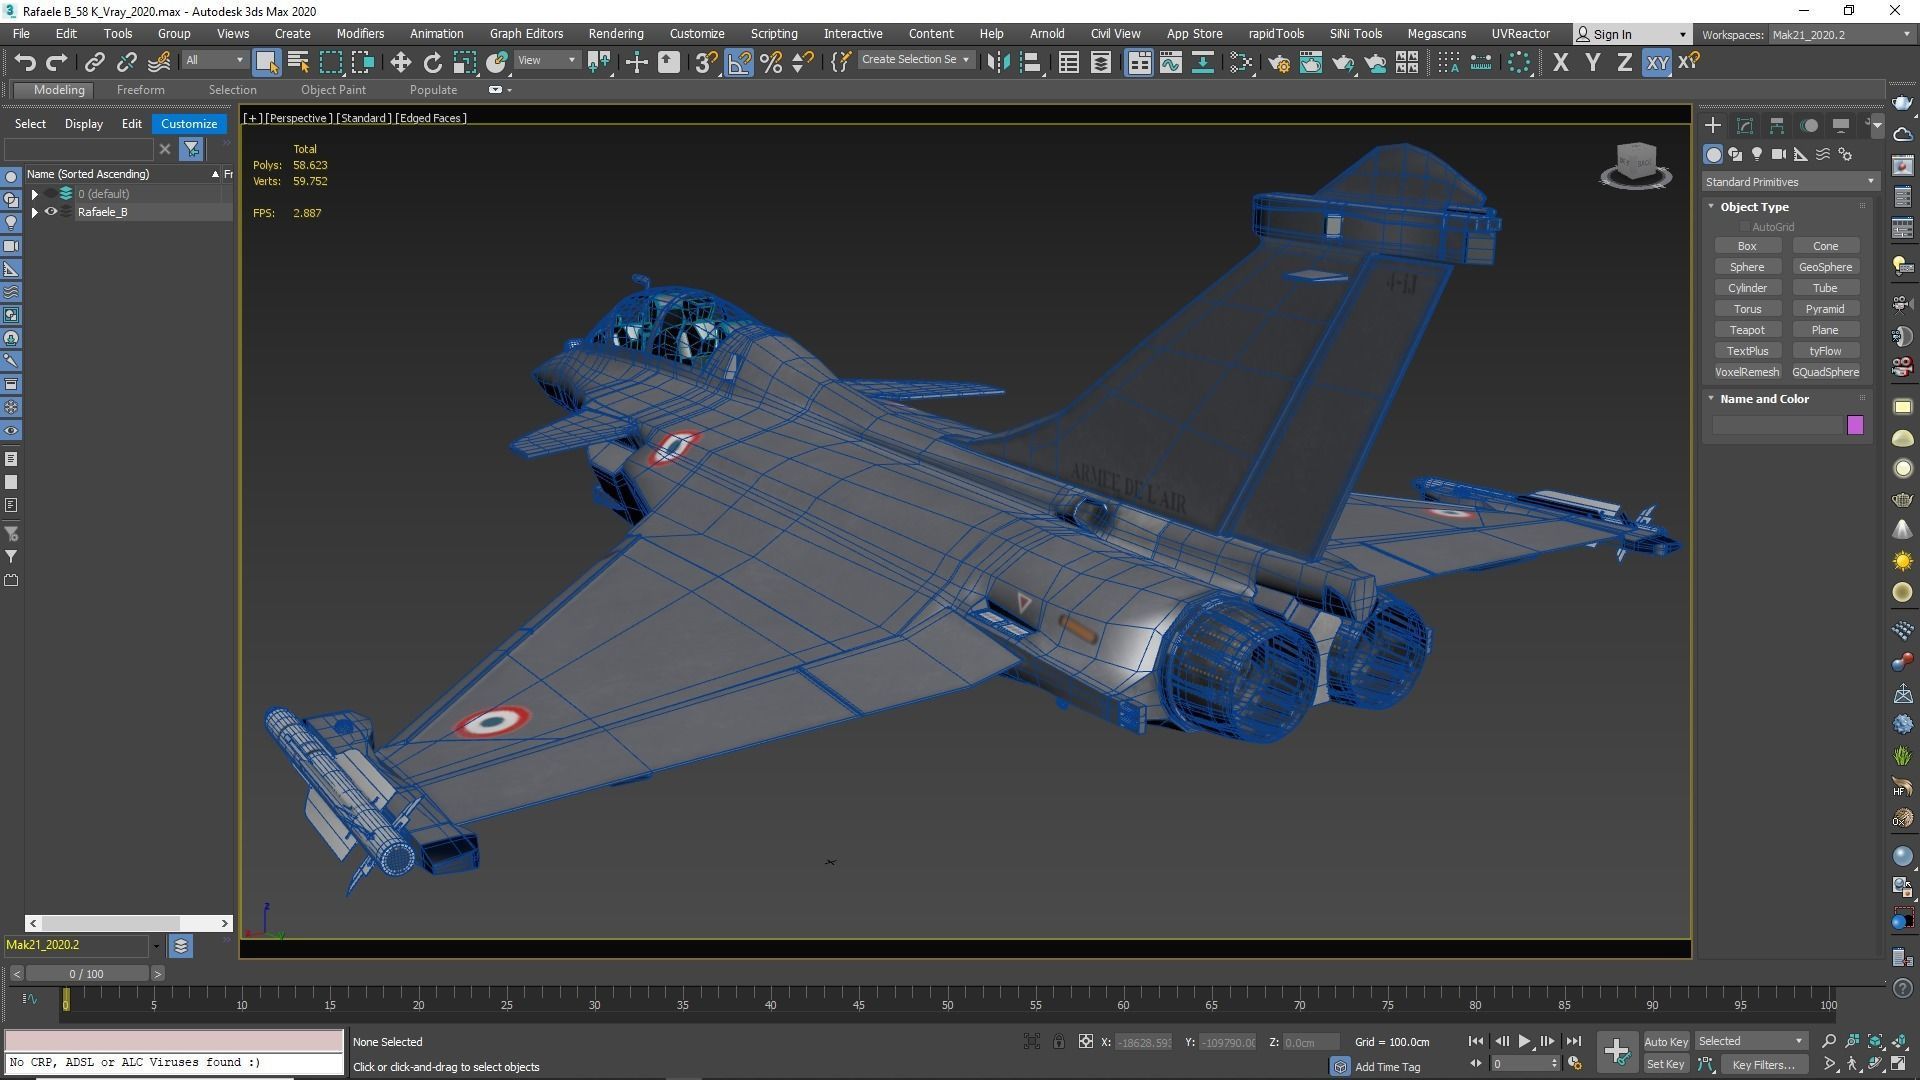Open the Material Editor icon

1241,62
